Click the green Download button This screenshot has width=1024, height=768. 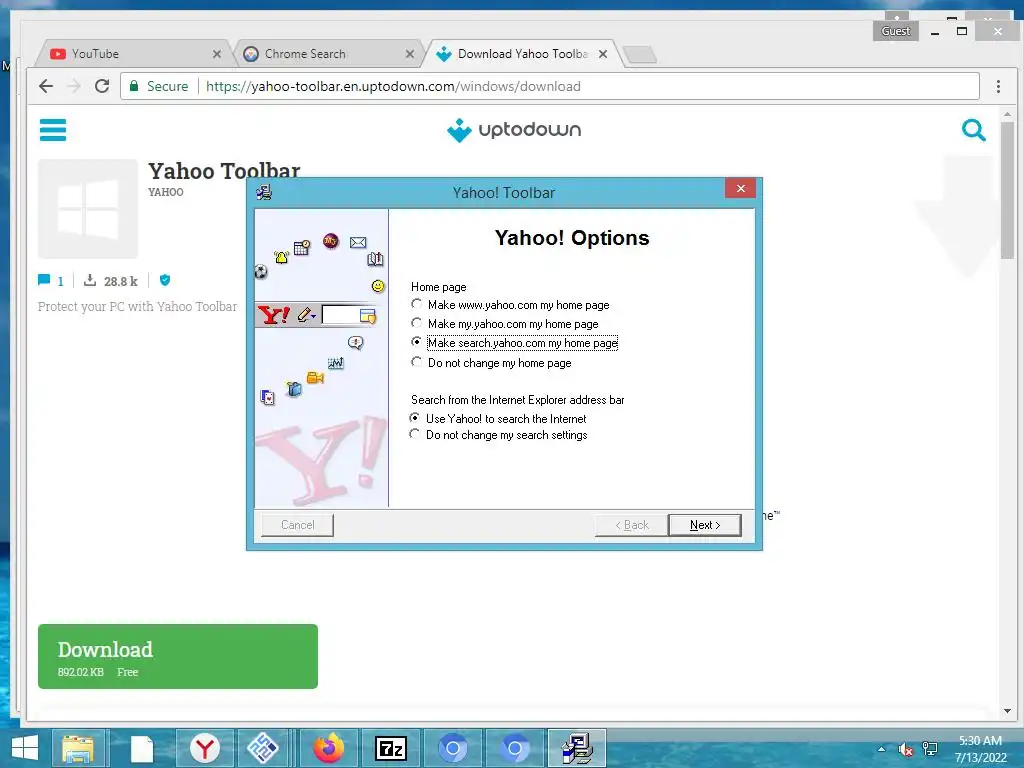(178, 656)
